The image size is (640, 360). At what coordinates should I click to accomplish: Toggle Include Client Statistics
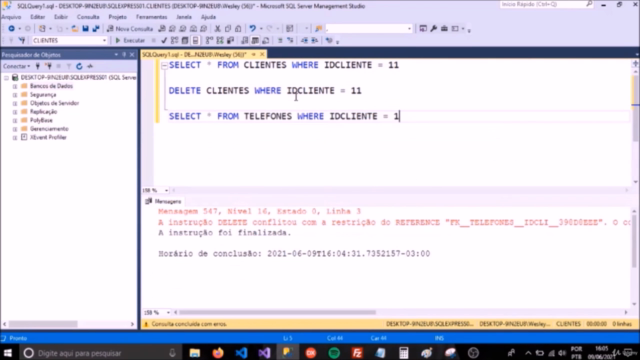coord(231,40)
